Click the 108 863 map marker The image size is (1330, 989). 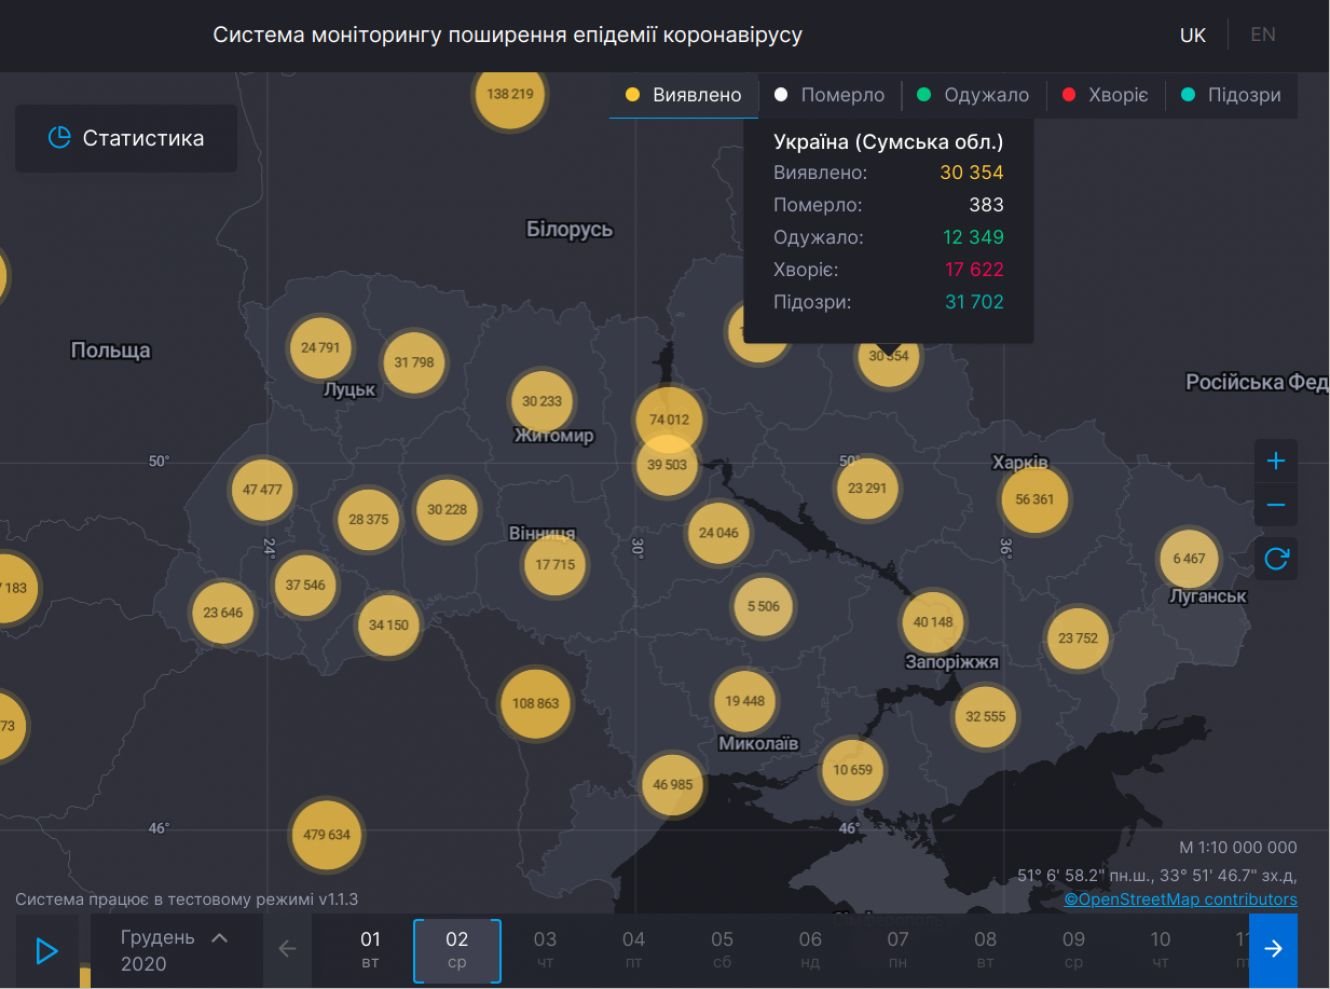[535, 703]
